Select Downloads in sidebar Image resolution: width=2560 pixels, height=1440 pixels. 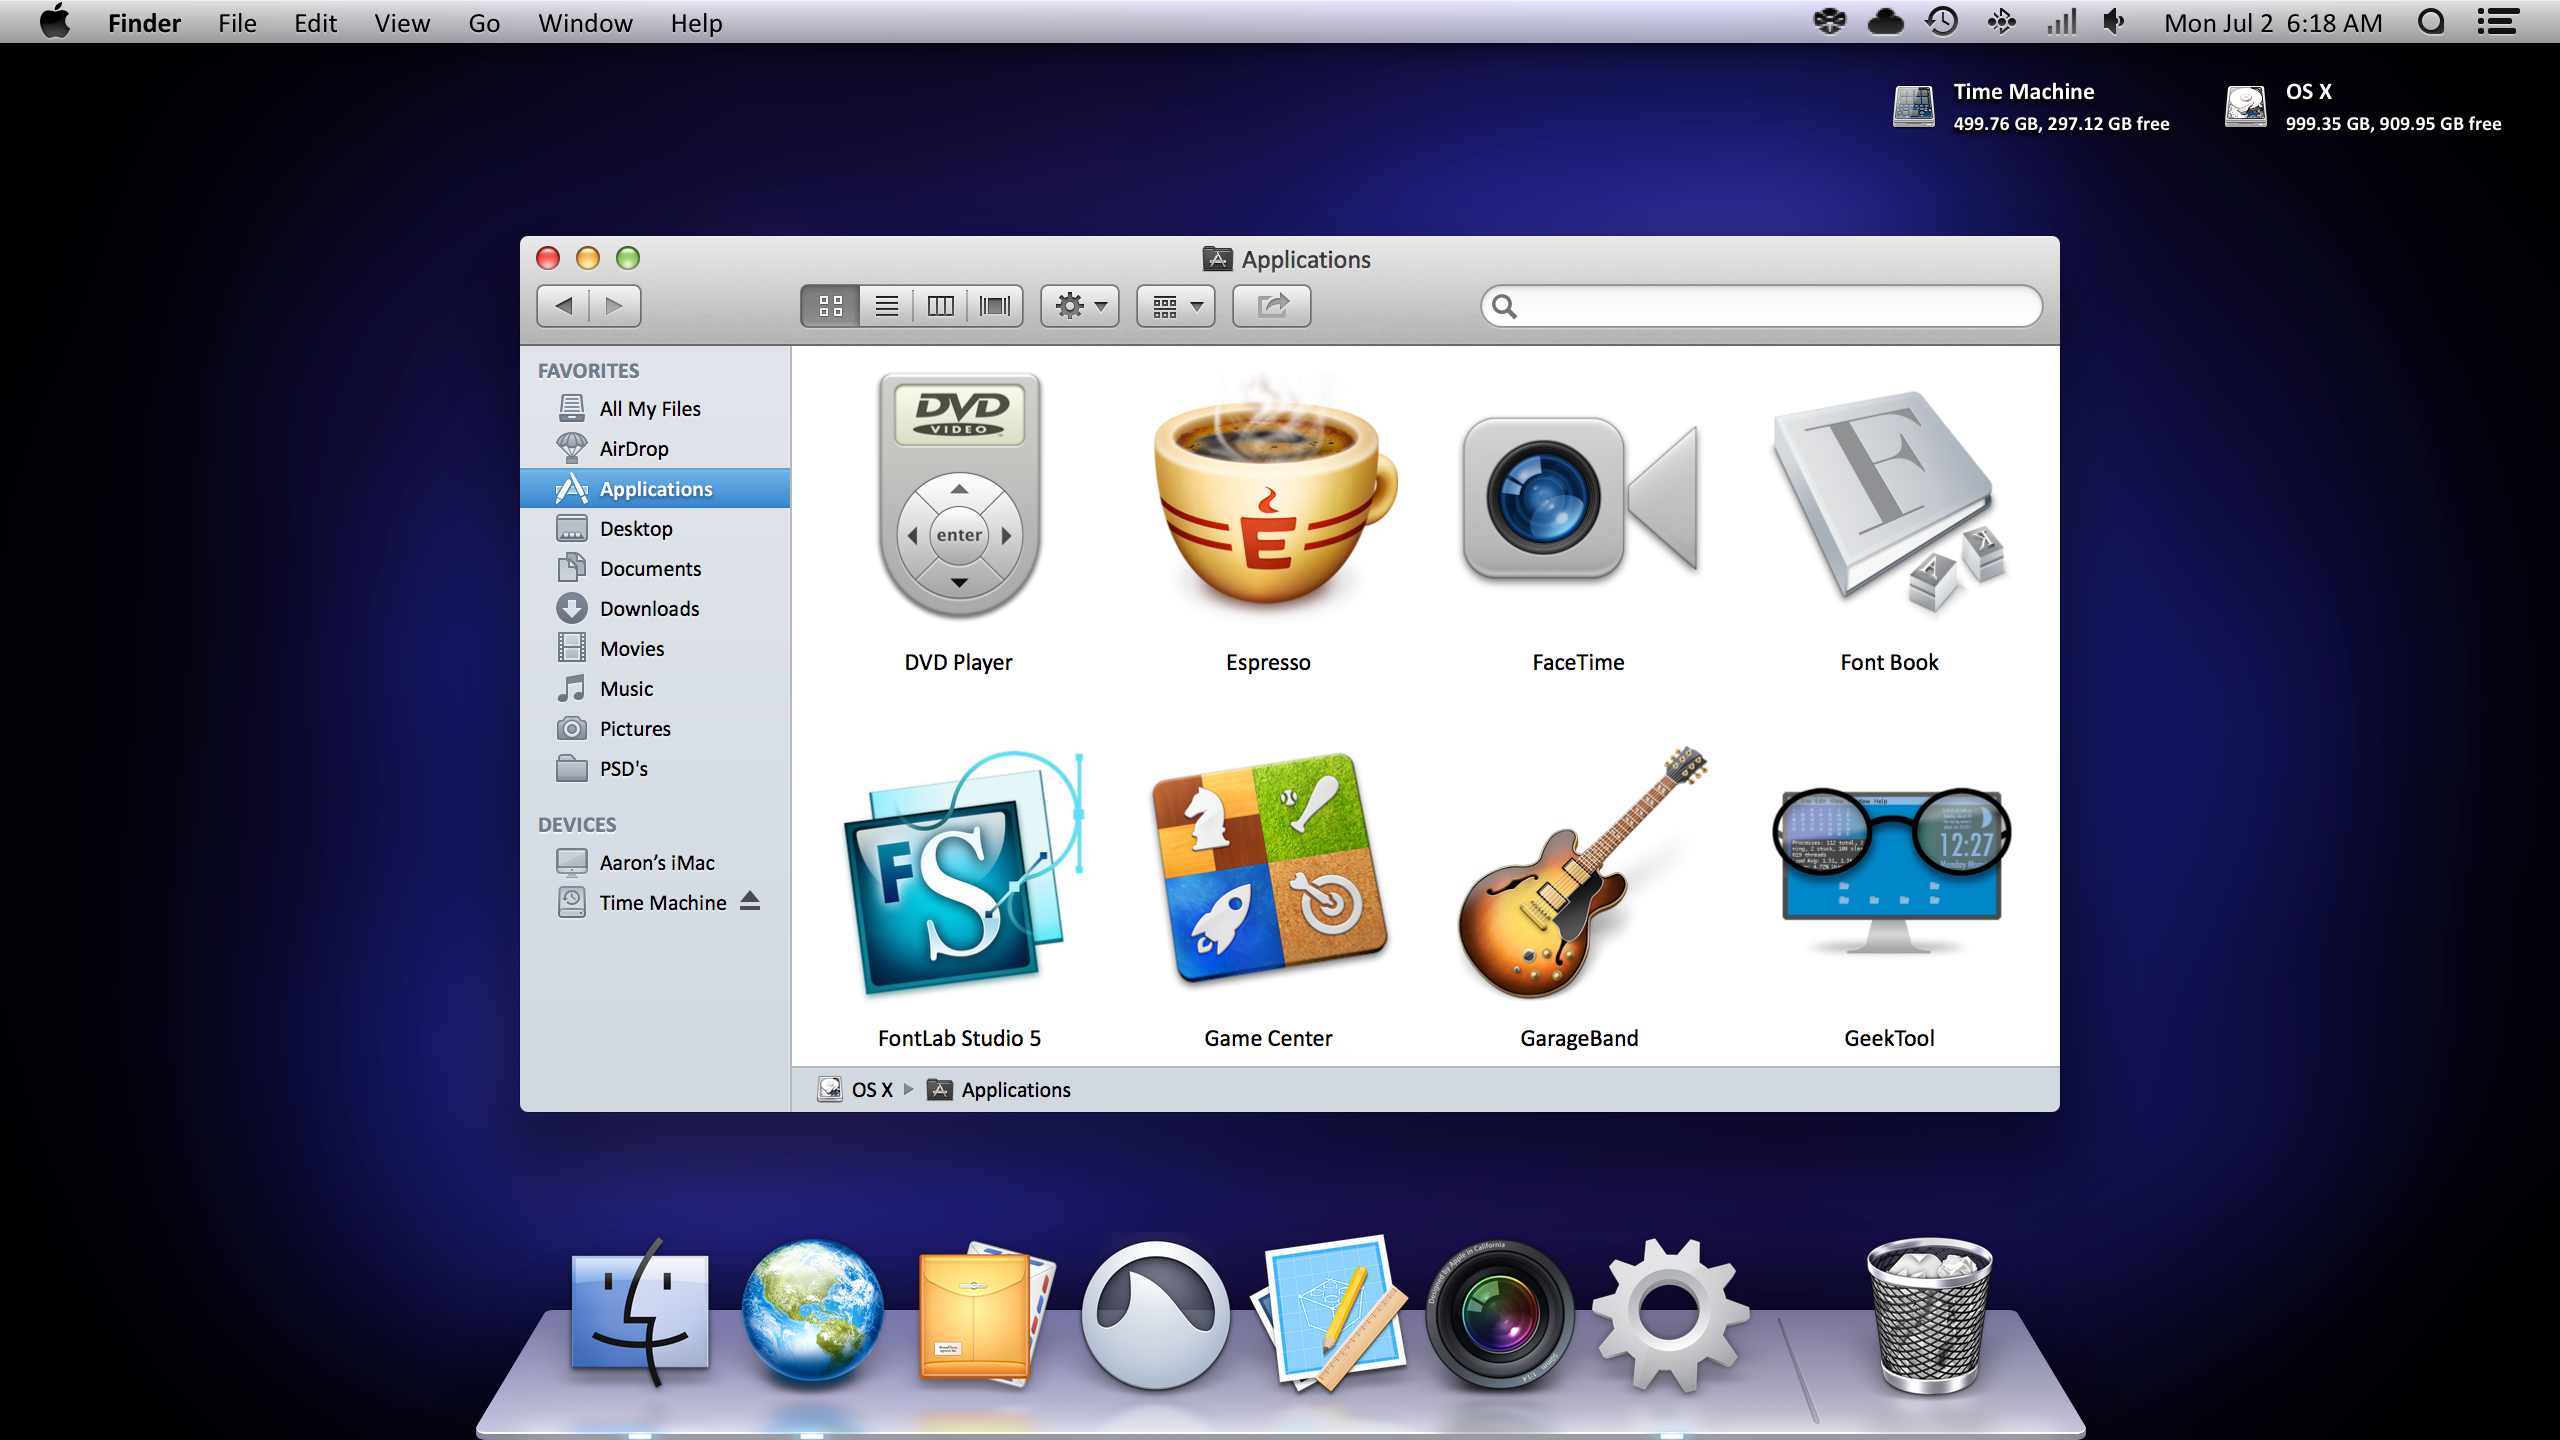655,608
